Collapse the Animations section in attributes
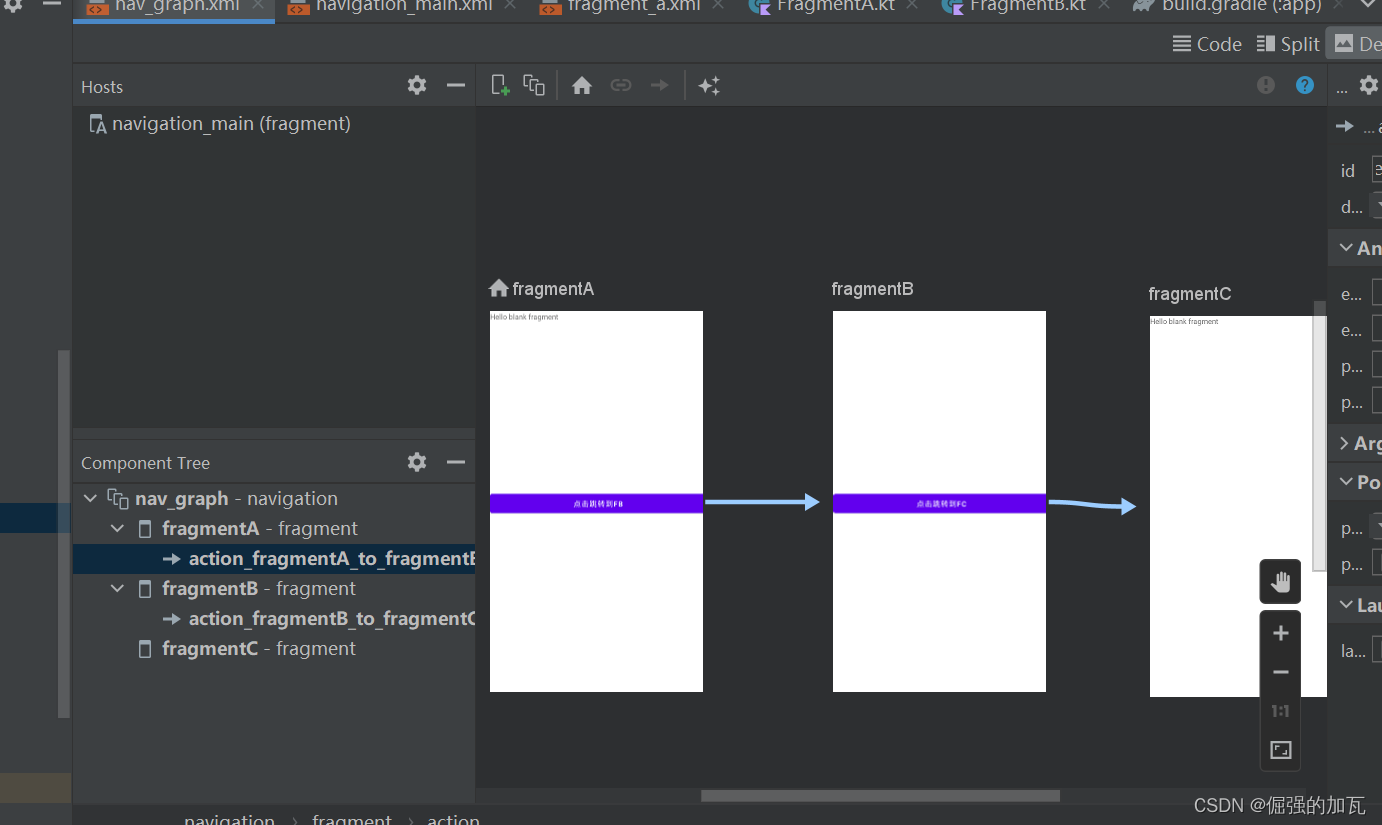 (1344, 248)
